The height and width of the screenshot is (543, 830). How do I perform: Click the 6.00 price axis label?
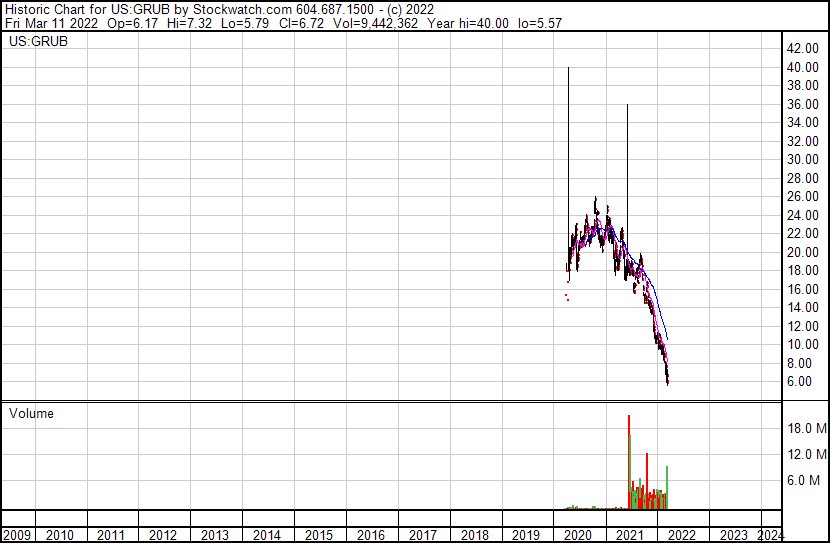pyautogui.click(x=799, y=382)
